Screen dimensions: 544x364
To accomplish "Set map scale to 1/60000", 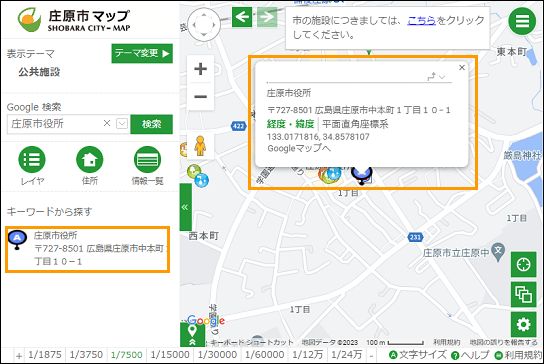I will 265,355.
